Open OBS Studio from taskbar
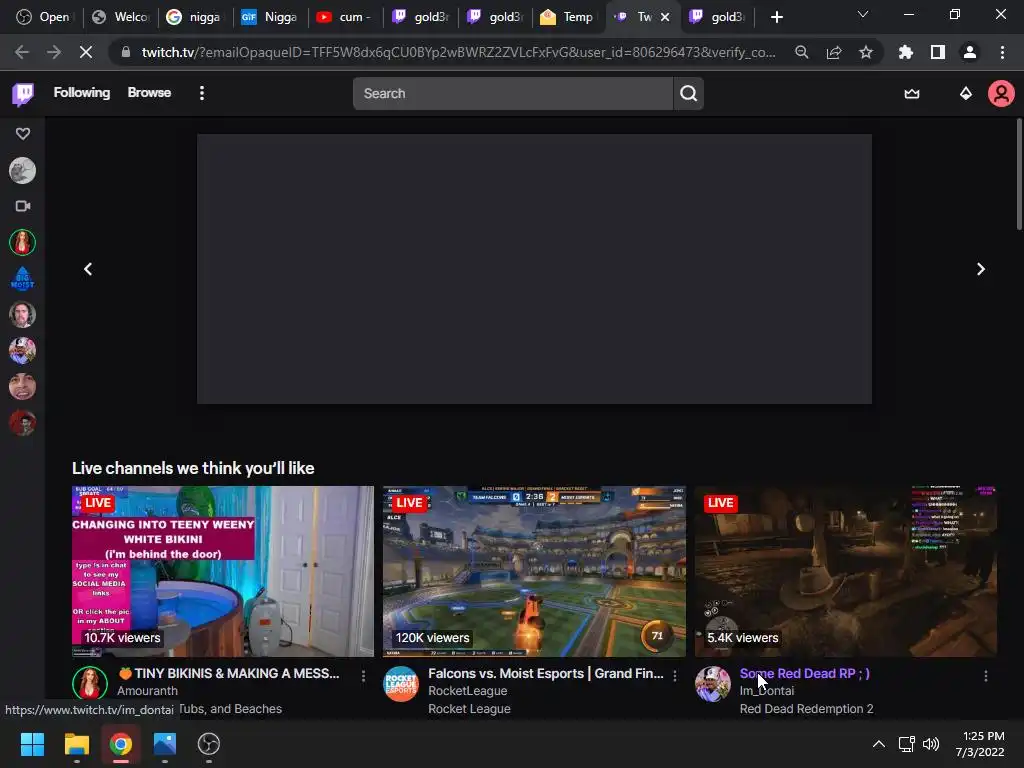The image size is (1024, 768). 208,744
